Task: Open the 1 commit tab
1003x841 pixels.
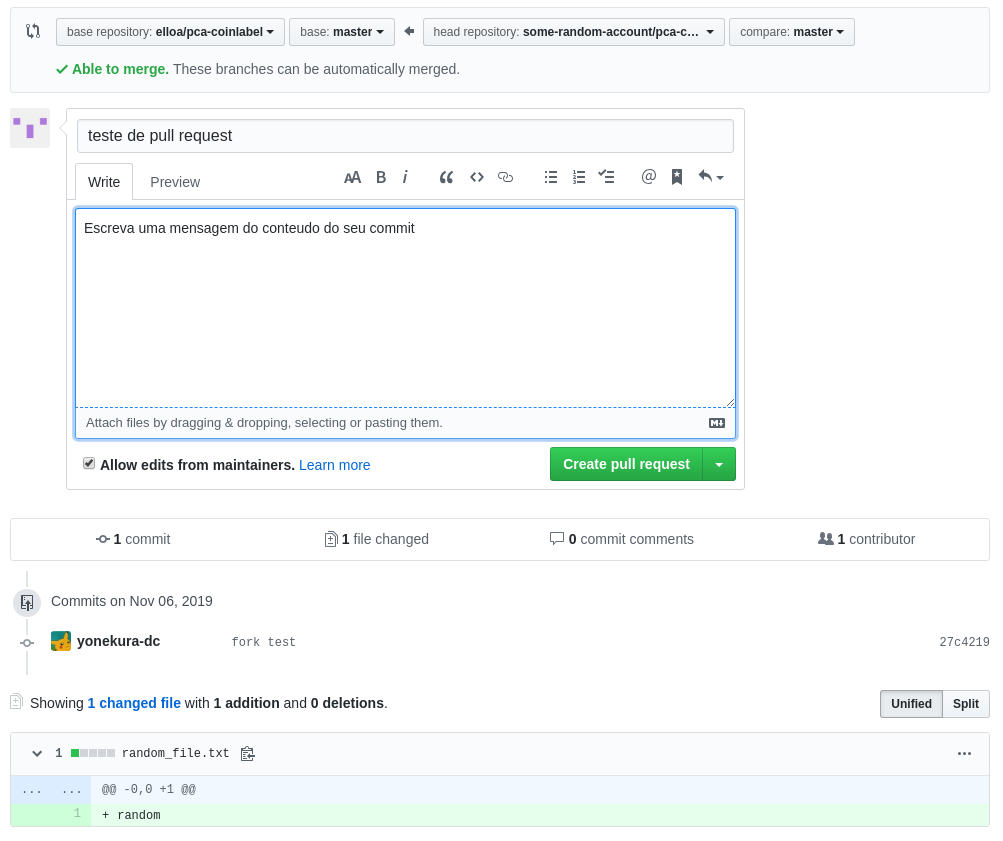Action: pyautogui.click(x=133, y=540)
